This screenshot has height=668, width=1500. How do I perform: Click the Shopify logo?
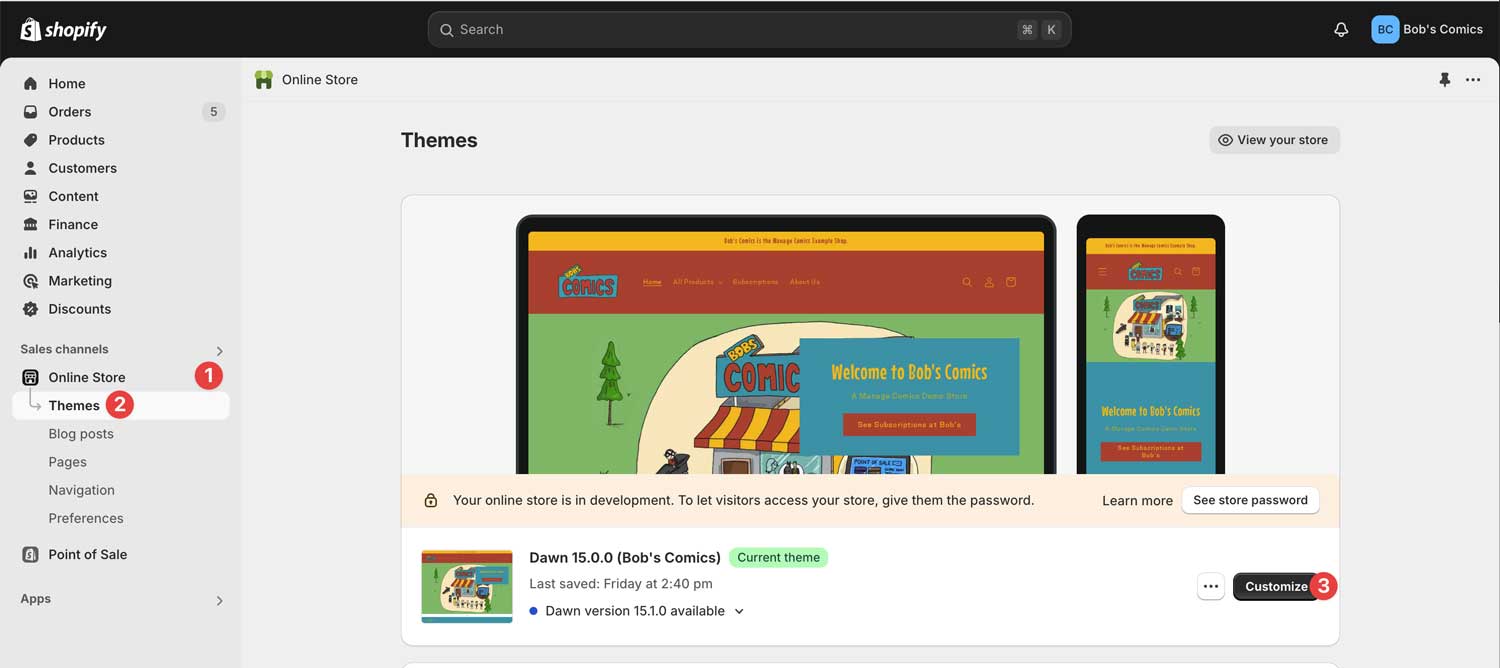pos(63,29)
